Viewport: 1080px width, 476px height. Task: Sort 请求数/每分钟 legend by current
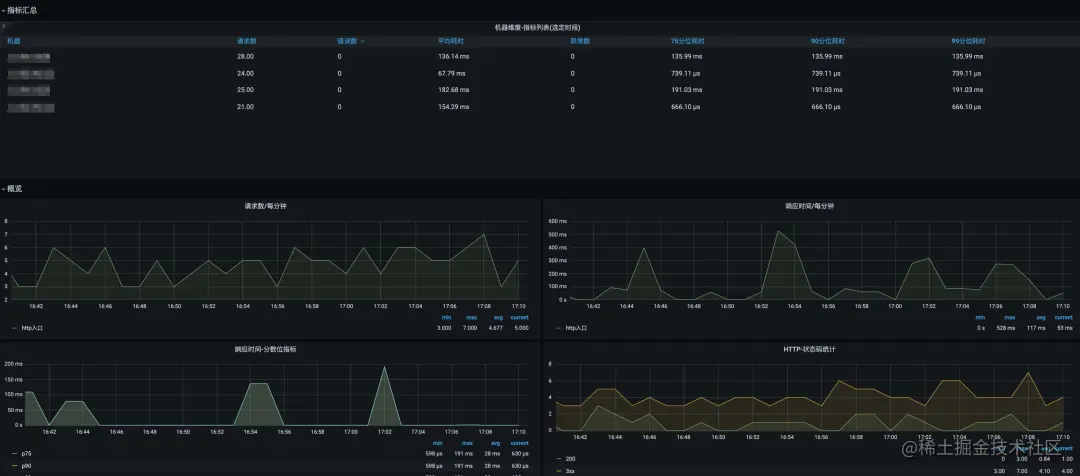tap(519, 318)
